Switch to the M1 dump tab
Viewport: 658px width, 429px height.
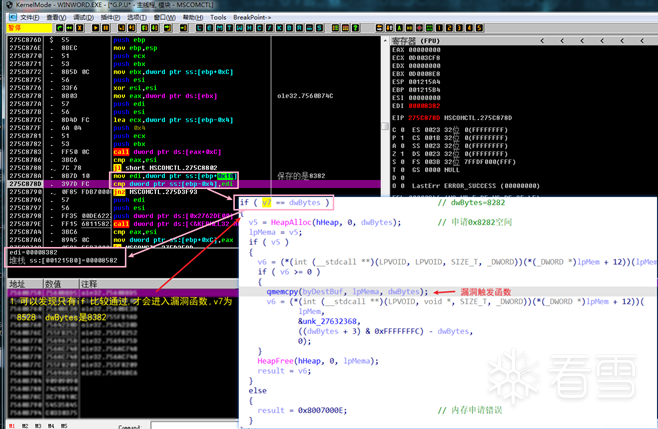12,426
